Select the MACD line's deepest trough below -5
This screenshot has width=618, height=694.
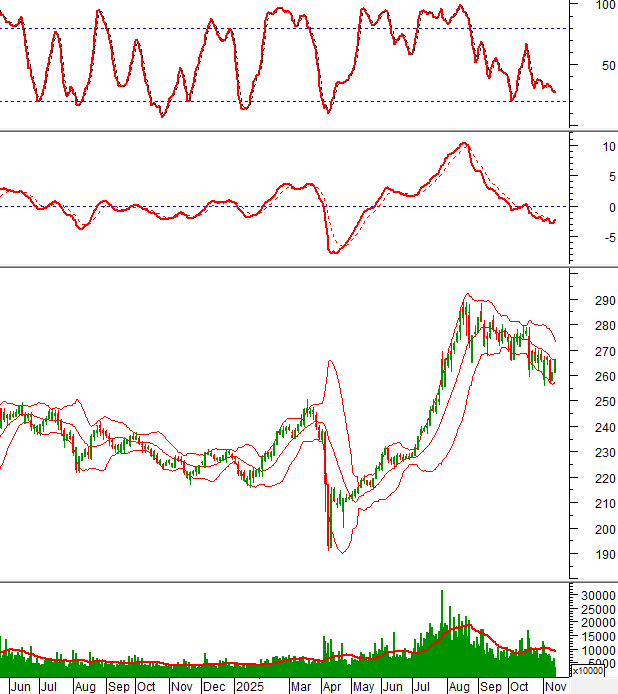click(x=334, y=252)
